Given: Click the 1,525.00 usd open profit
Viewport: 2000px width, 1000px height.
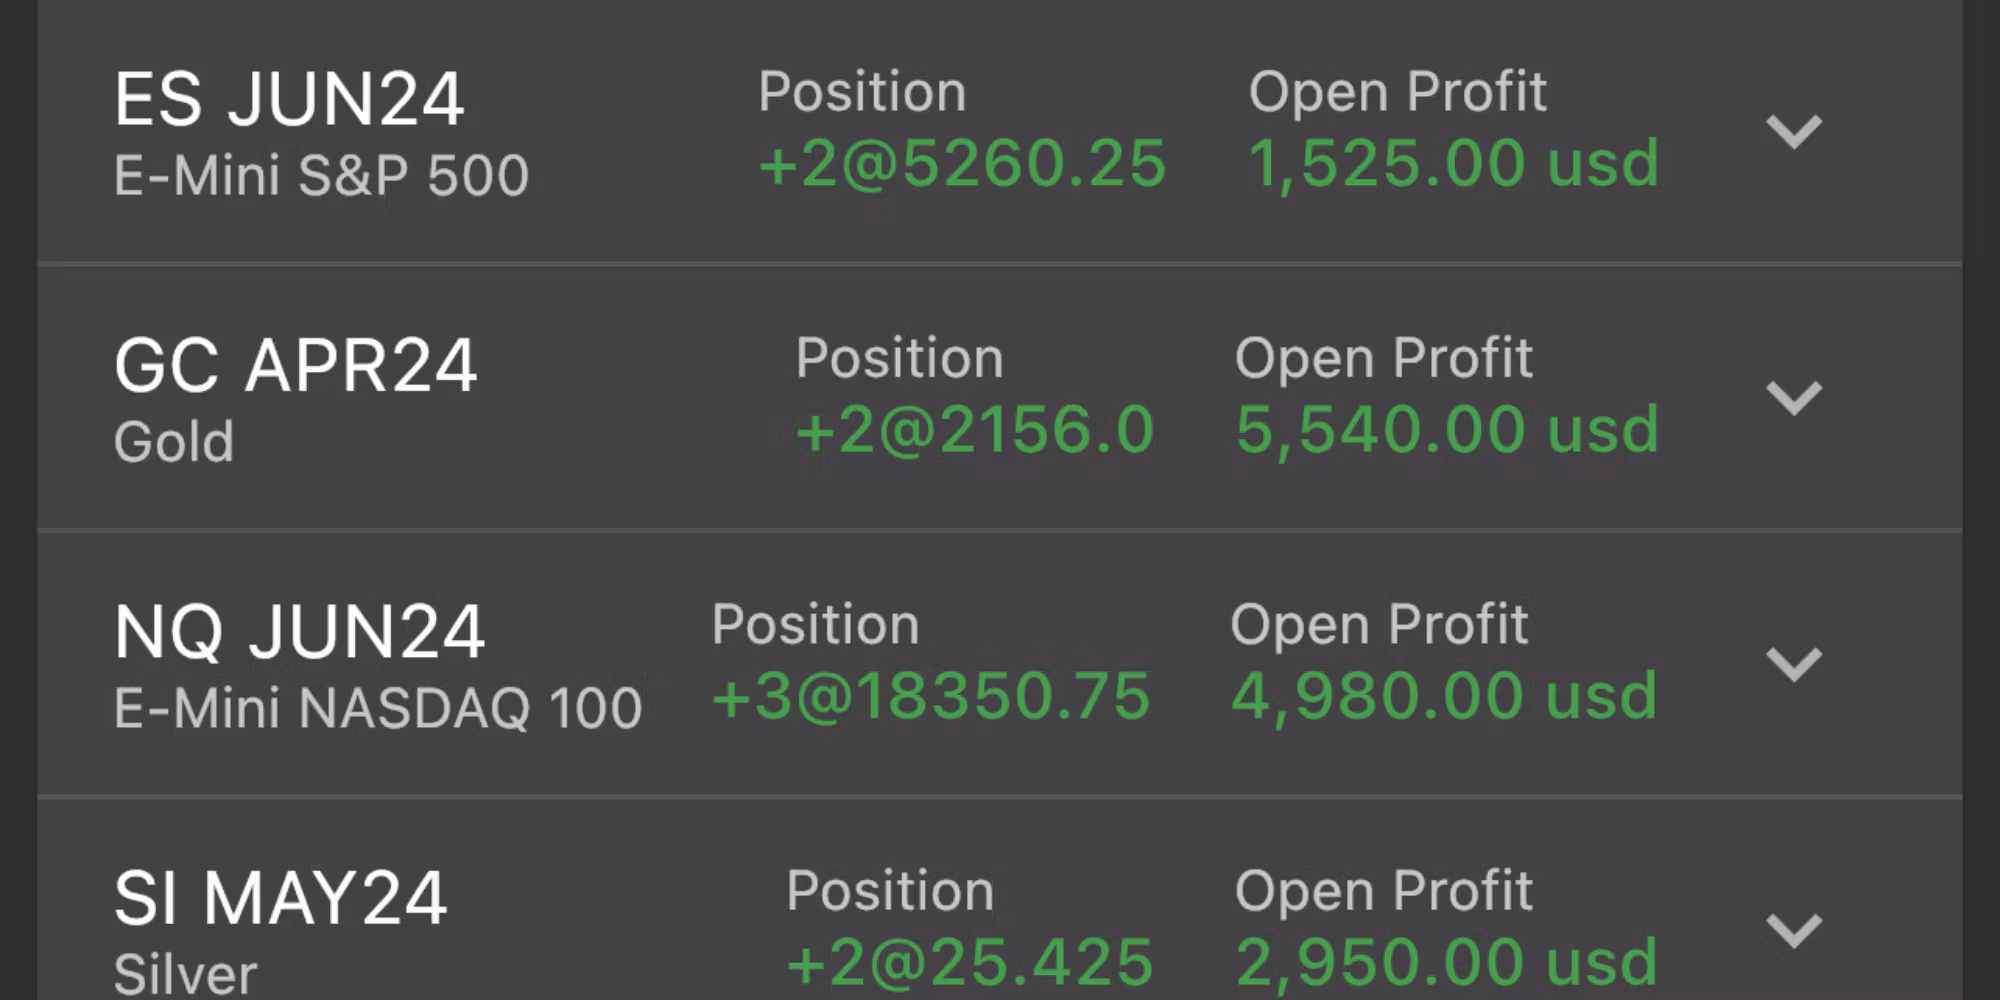Looking at the screenshot, I should click(1453, 163).
